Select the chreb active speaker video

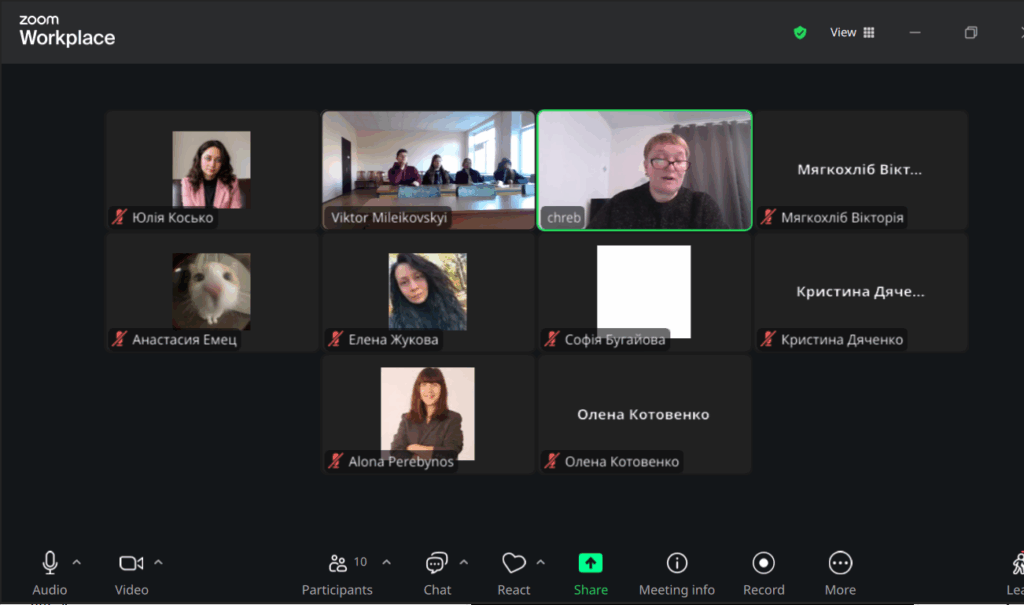(645, 165)
